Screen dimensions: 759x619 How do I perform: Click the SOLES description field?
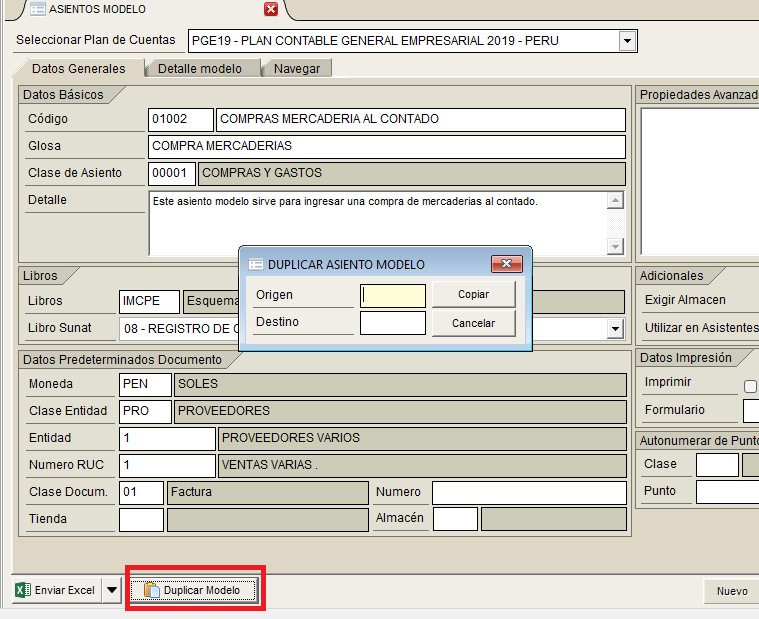400,385
